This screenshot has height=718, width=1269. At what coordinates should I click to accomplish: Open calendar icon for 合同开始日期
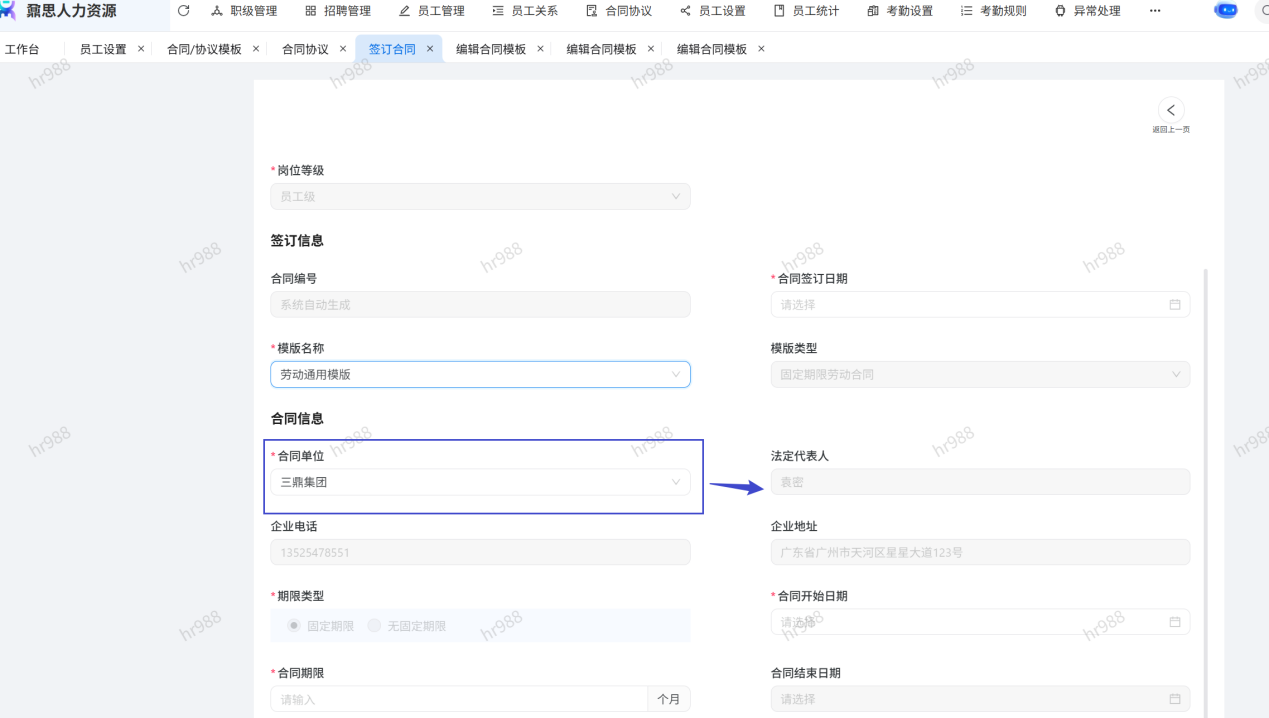pyautogui.click(x=1175, y=622)
